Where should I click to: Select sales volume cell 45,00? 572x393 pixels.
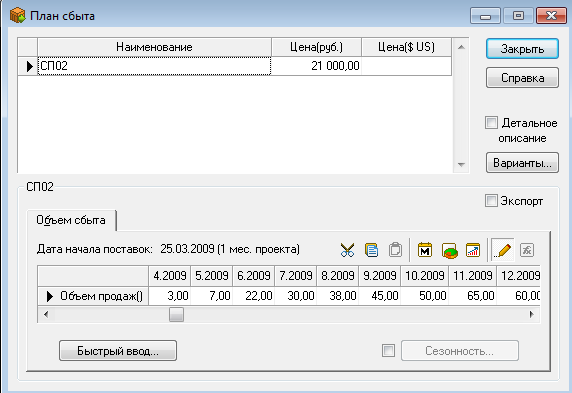[x=379, y=296]
